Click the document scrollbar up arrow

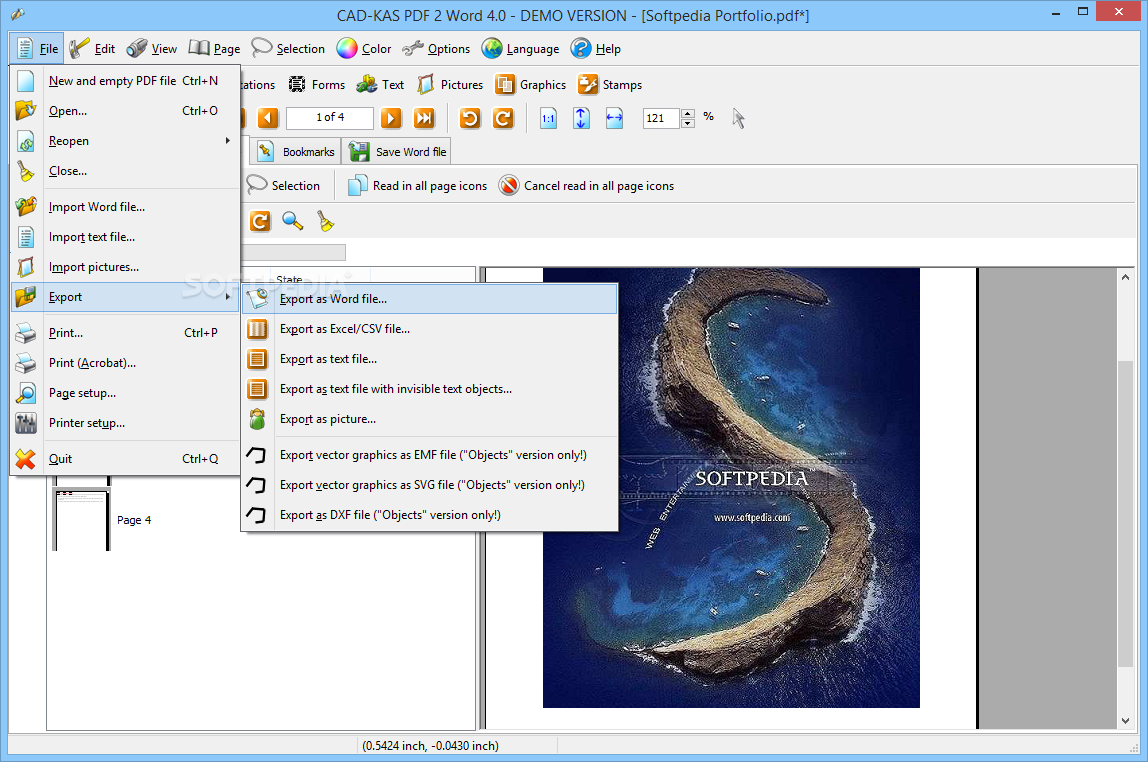point(1125,277)
